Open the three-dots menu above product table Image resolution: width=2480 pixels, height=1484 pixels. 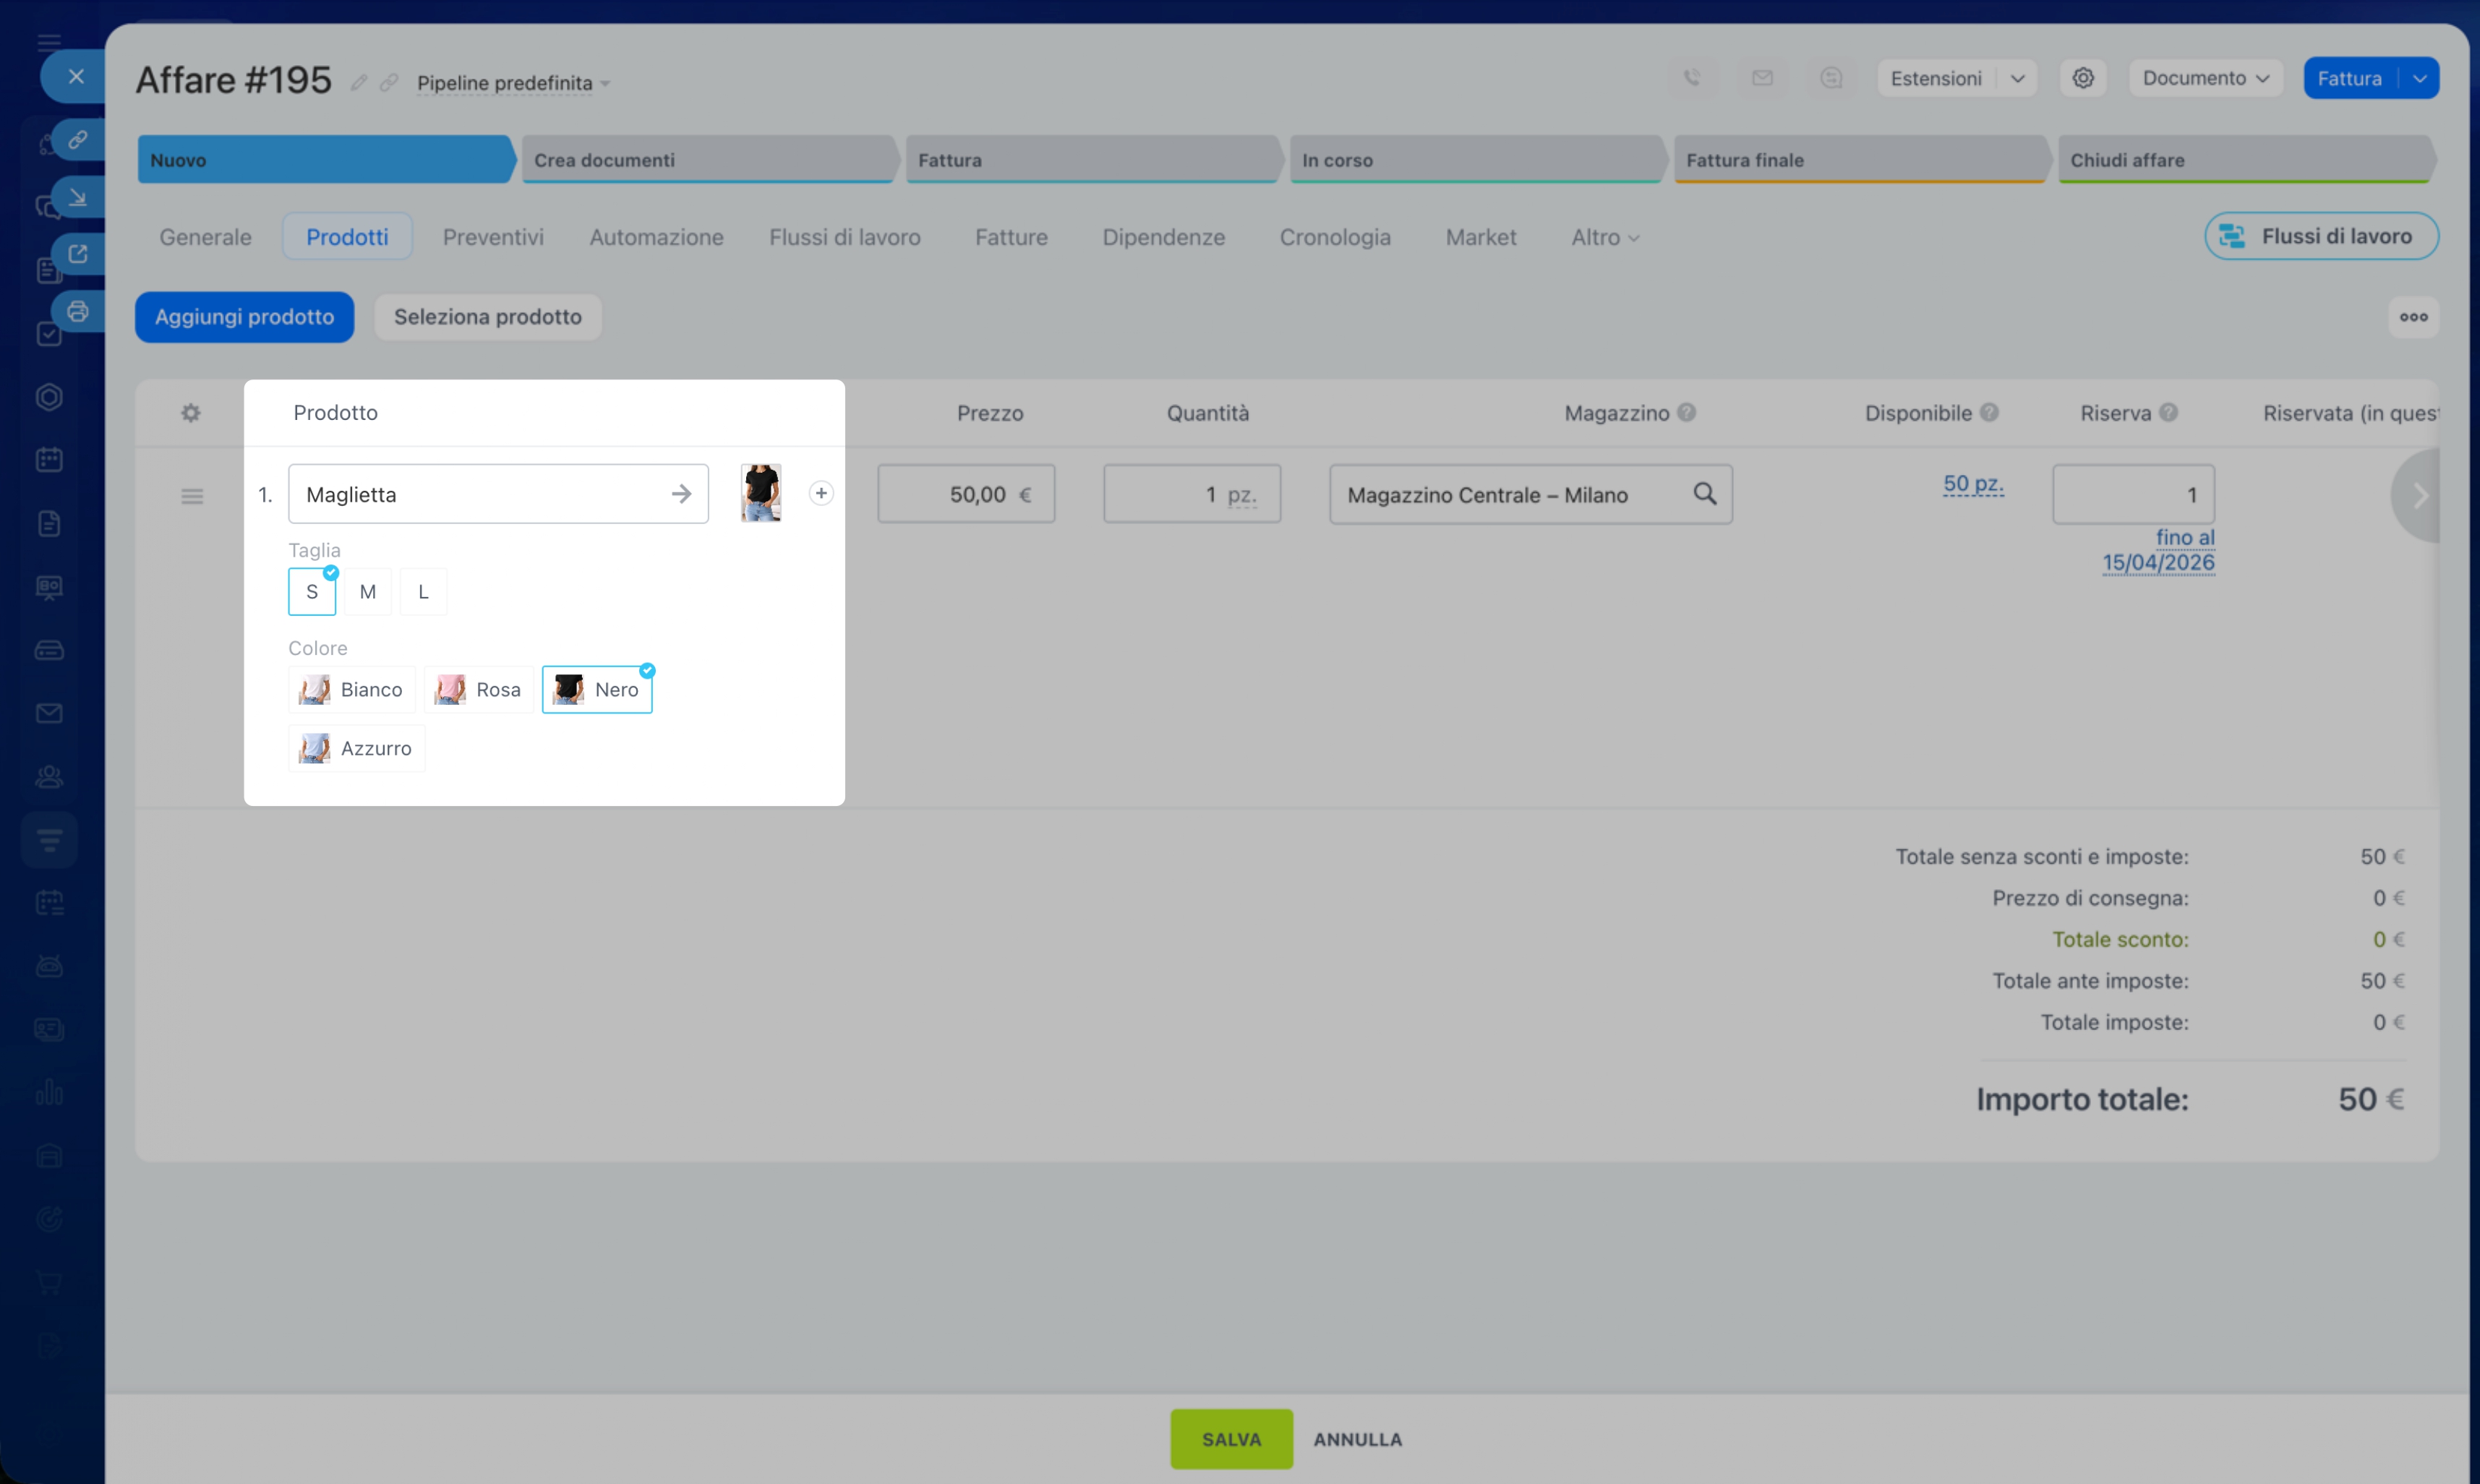click(x=2413, y=317)
